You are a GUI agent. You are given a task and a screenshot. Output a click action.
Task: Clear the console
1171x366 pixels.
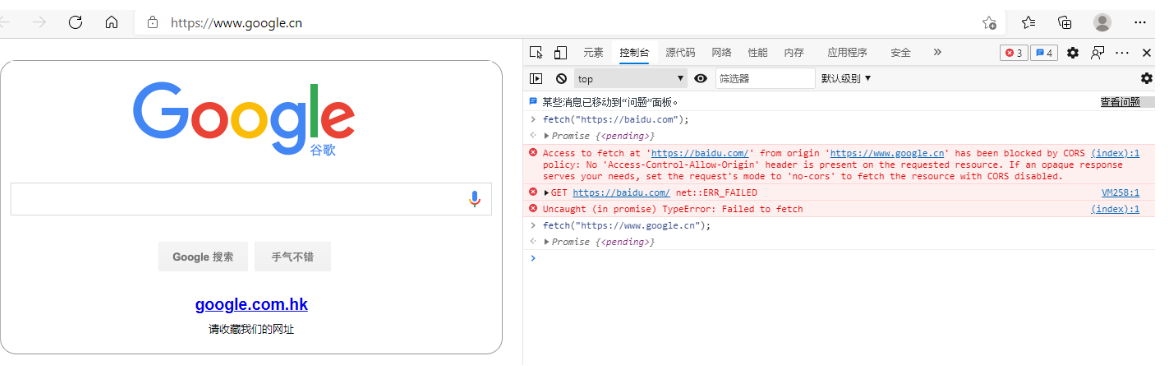[561, 78]
